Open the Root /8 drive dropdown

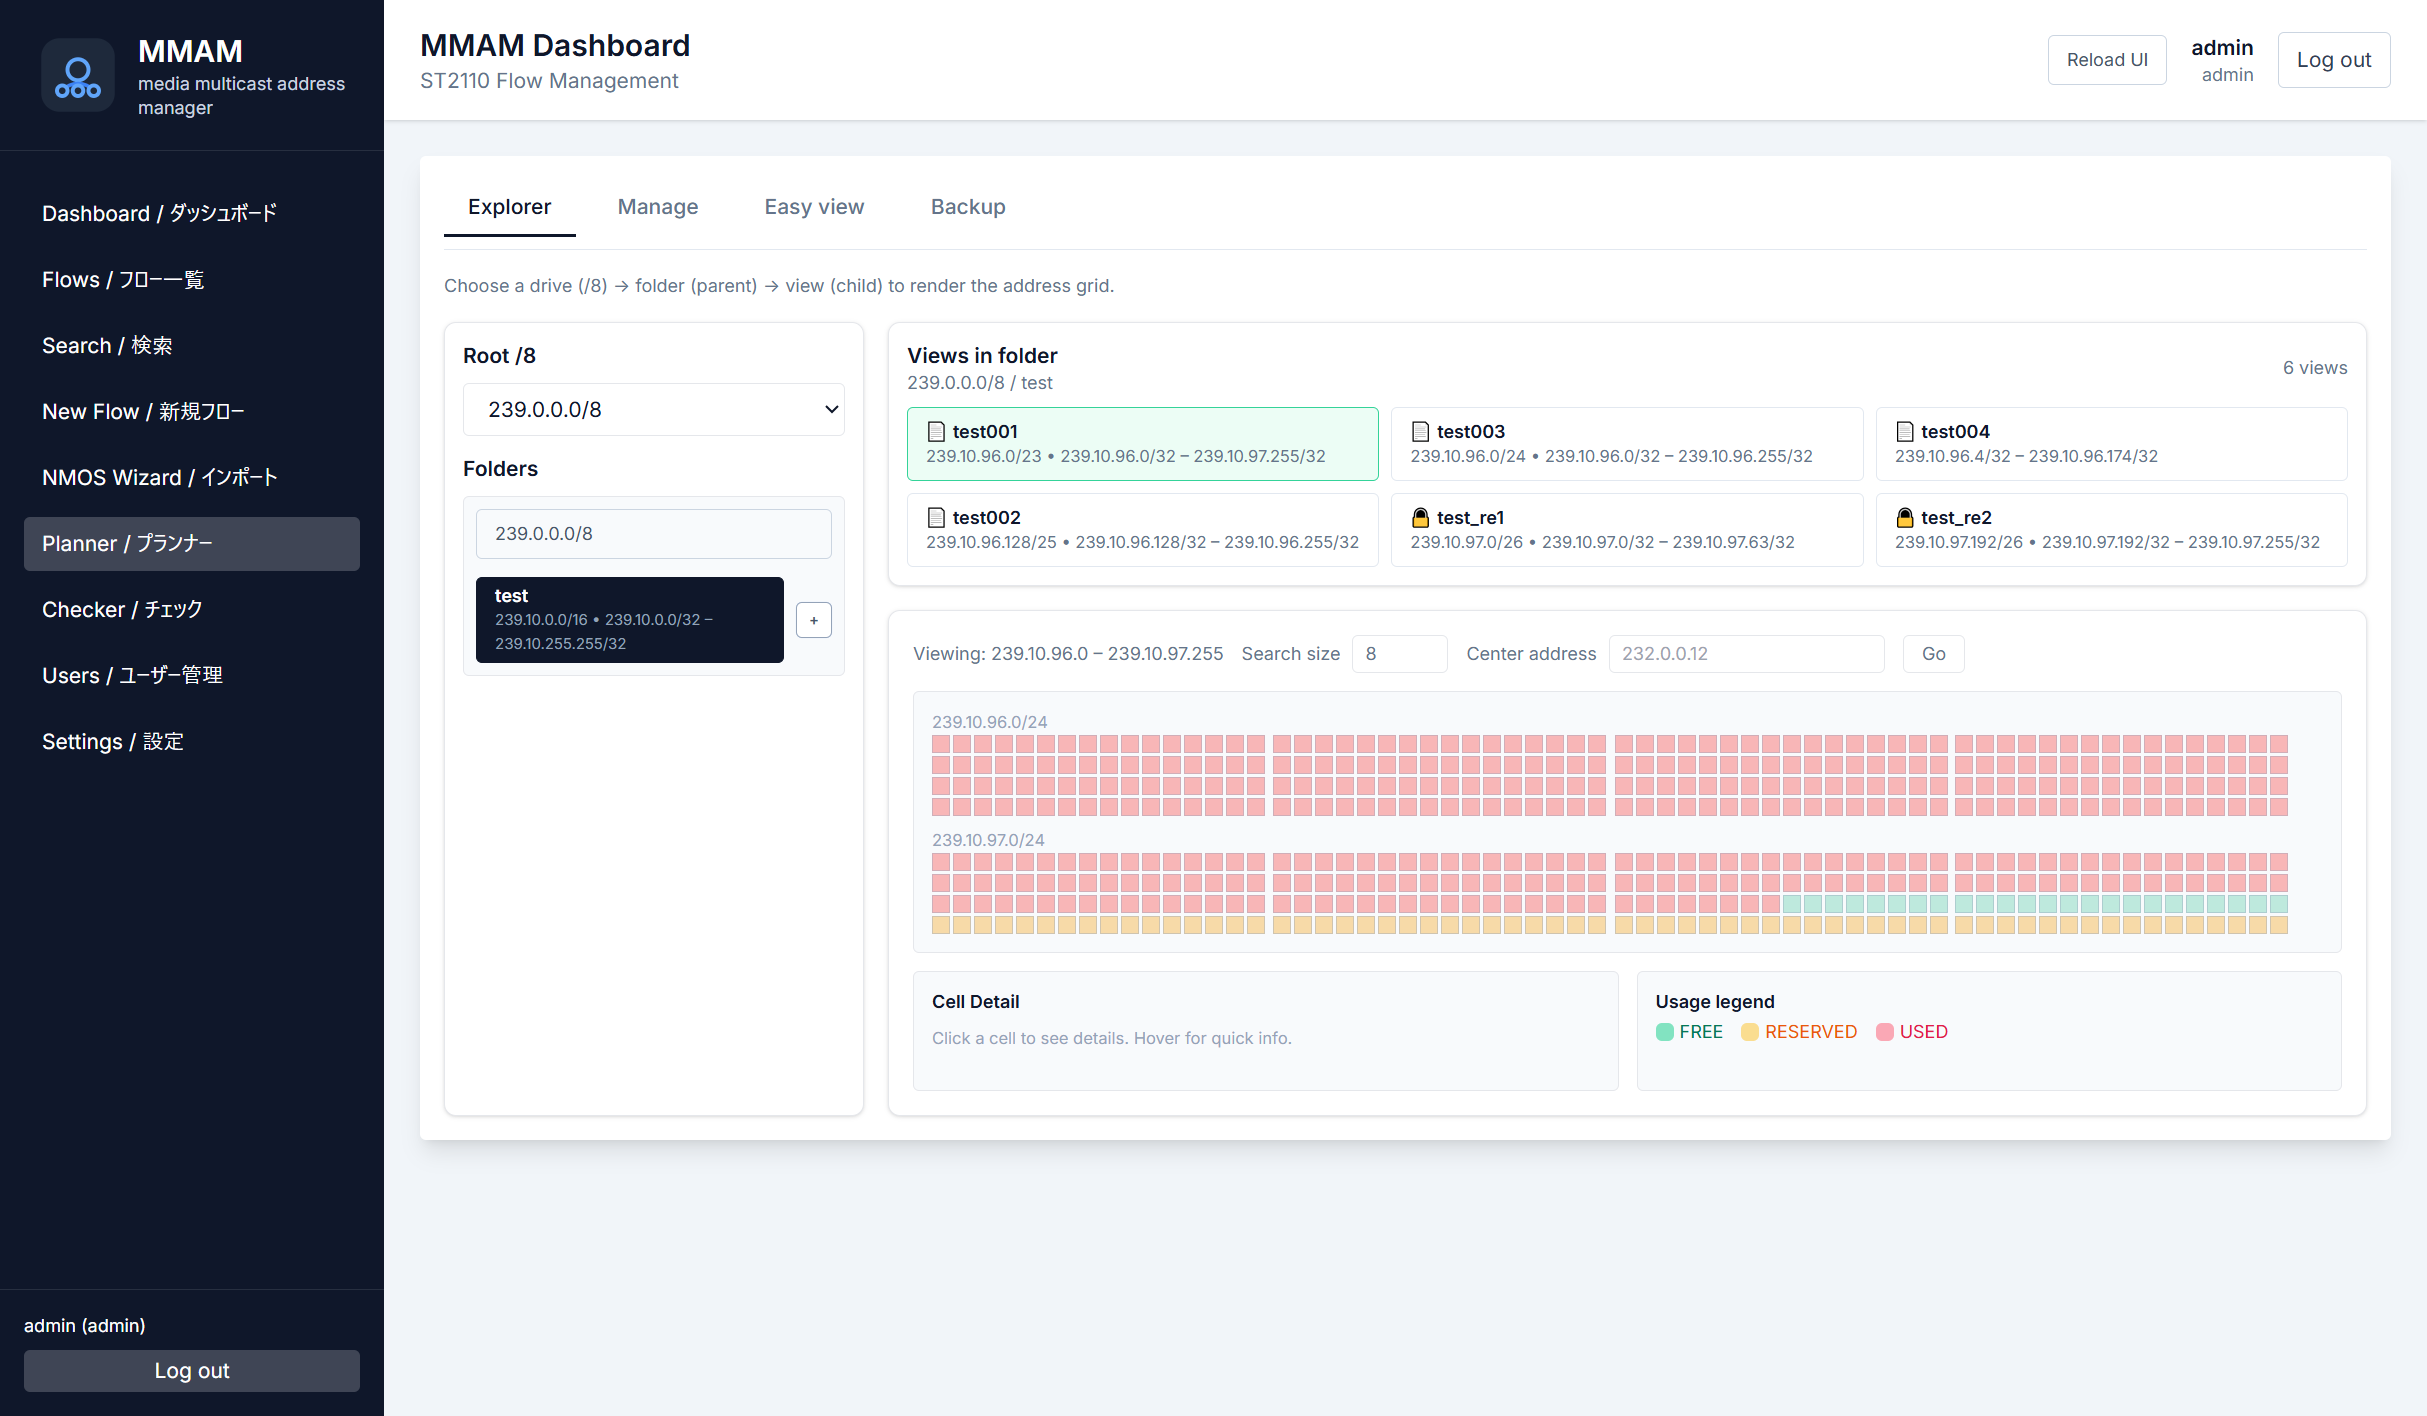coord(653,409)
